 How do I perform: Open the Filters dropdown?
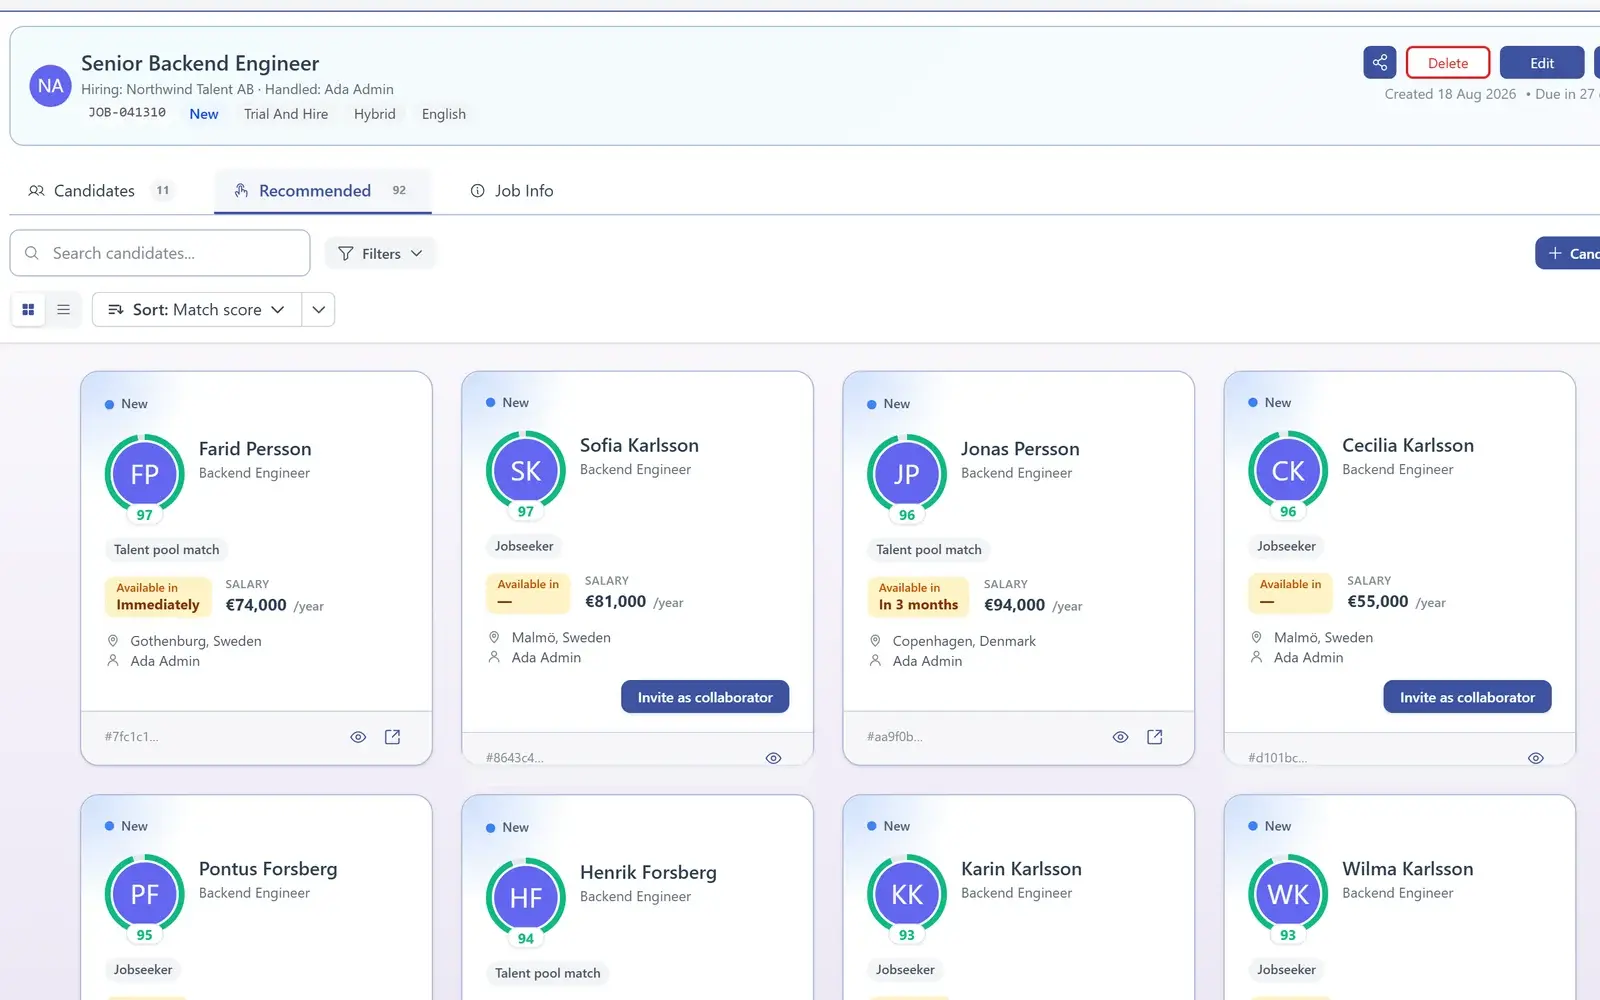click(380, 254)
